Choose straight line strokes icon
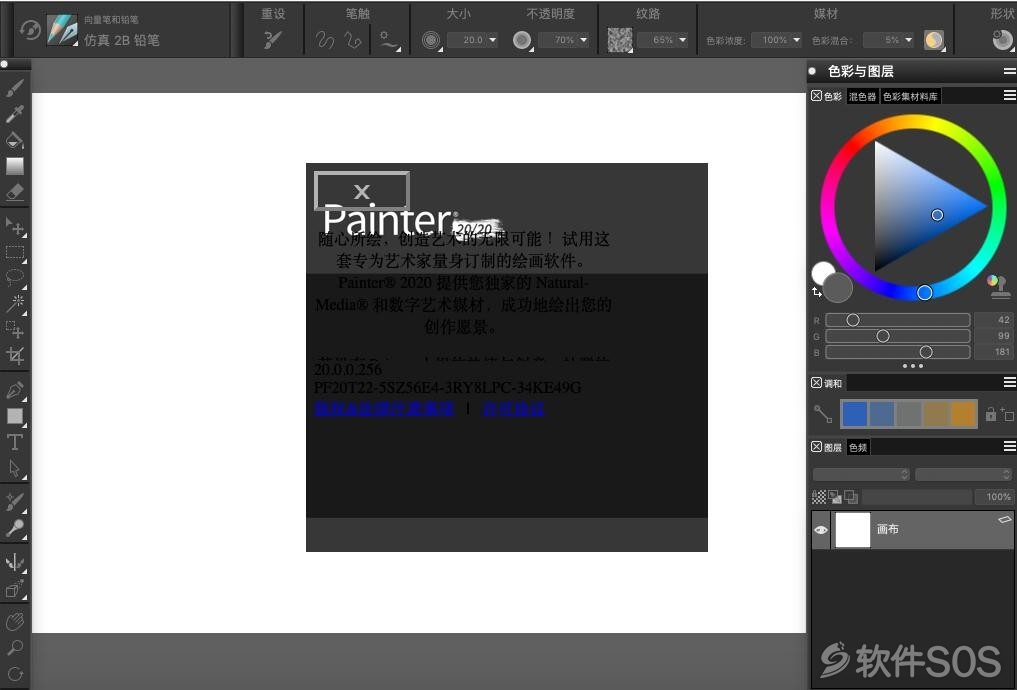The image size is (1017, 690). [x=353, y=40]
